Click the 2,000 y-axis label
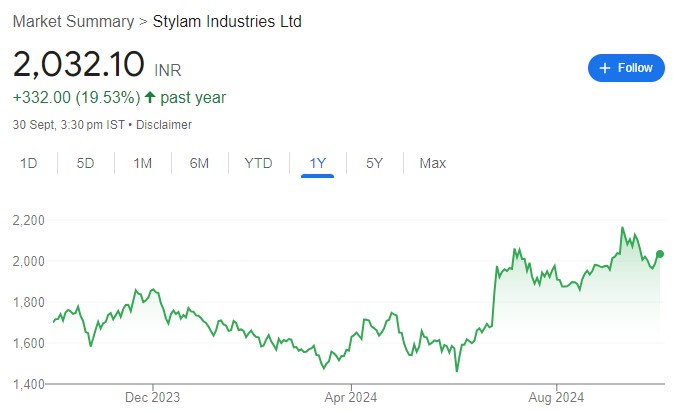This screenshot has width=676, height=411. point(28,261)
